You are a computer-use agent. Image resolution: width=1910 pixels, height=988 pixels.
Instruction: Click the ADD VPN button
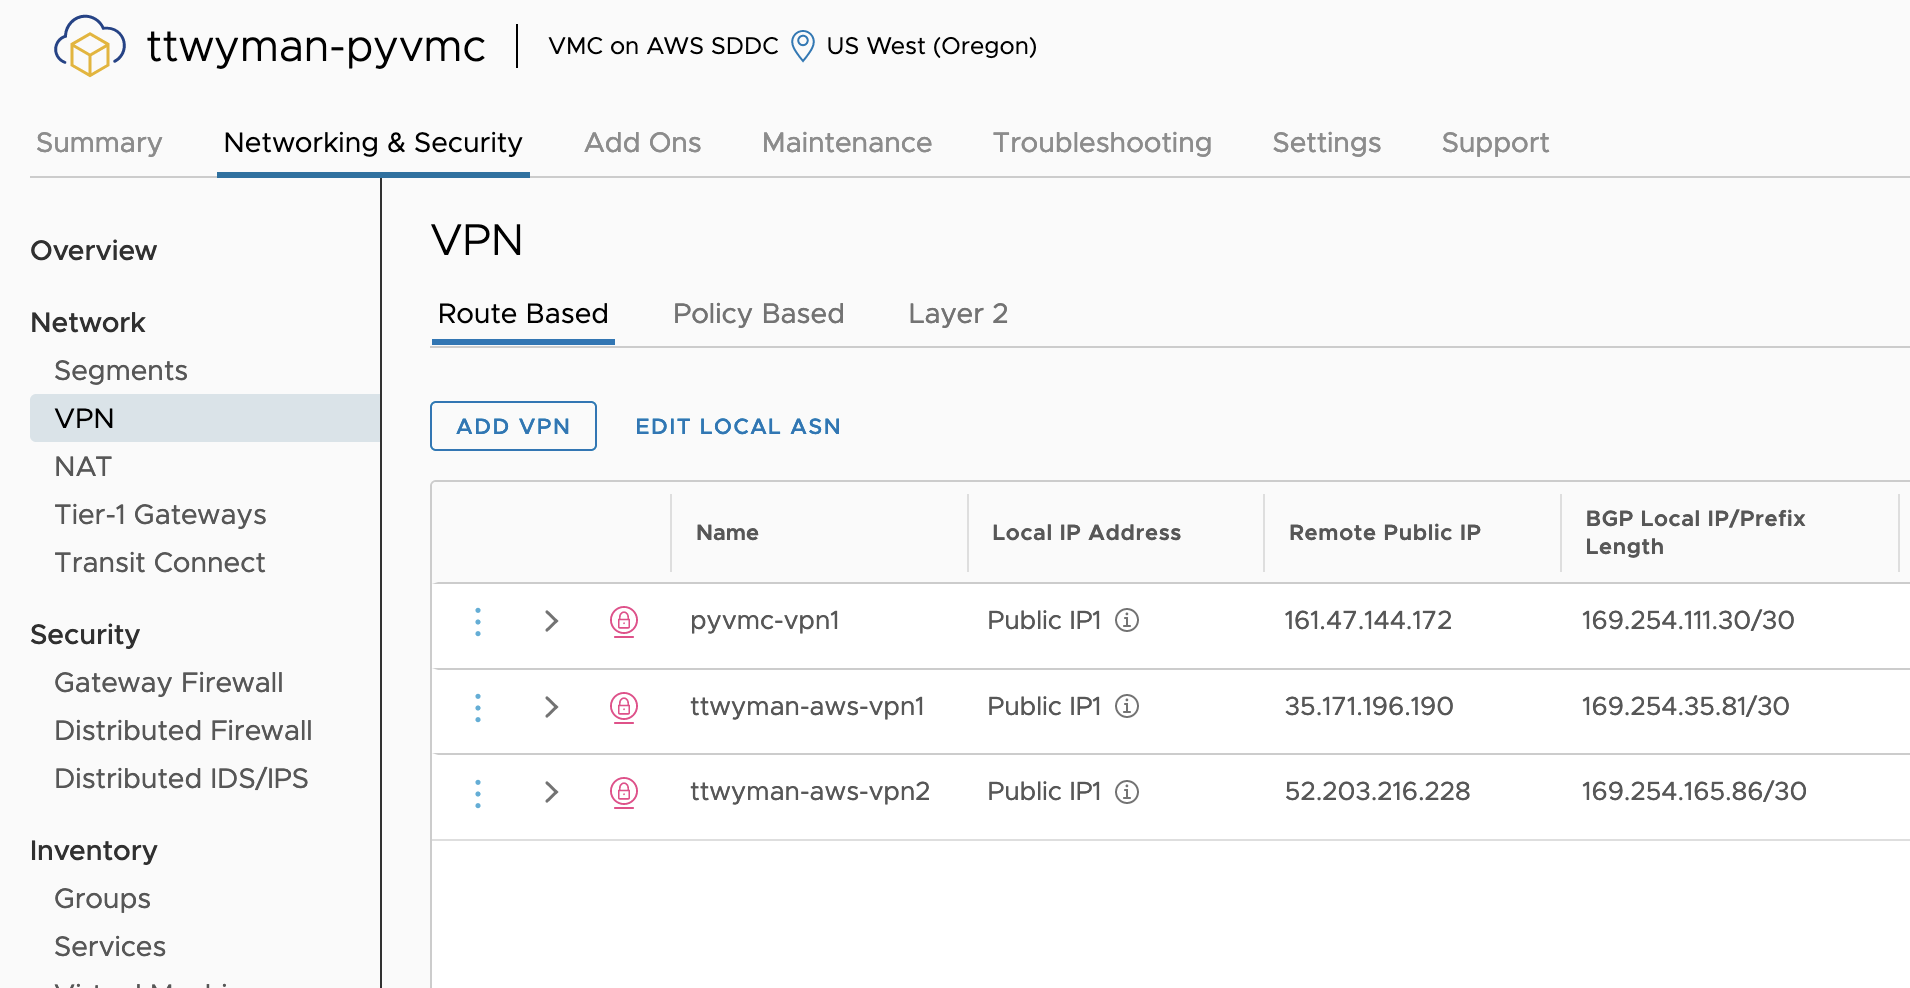tap(513, 426)
